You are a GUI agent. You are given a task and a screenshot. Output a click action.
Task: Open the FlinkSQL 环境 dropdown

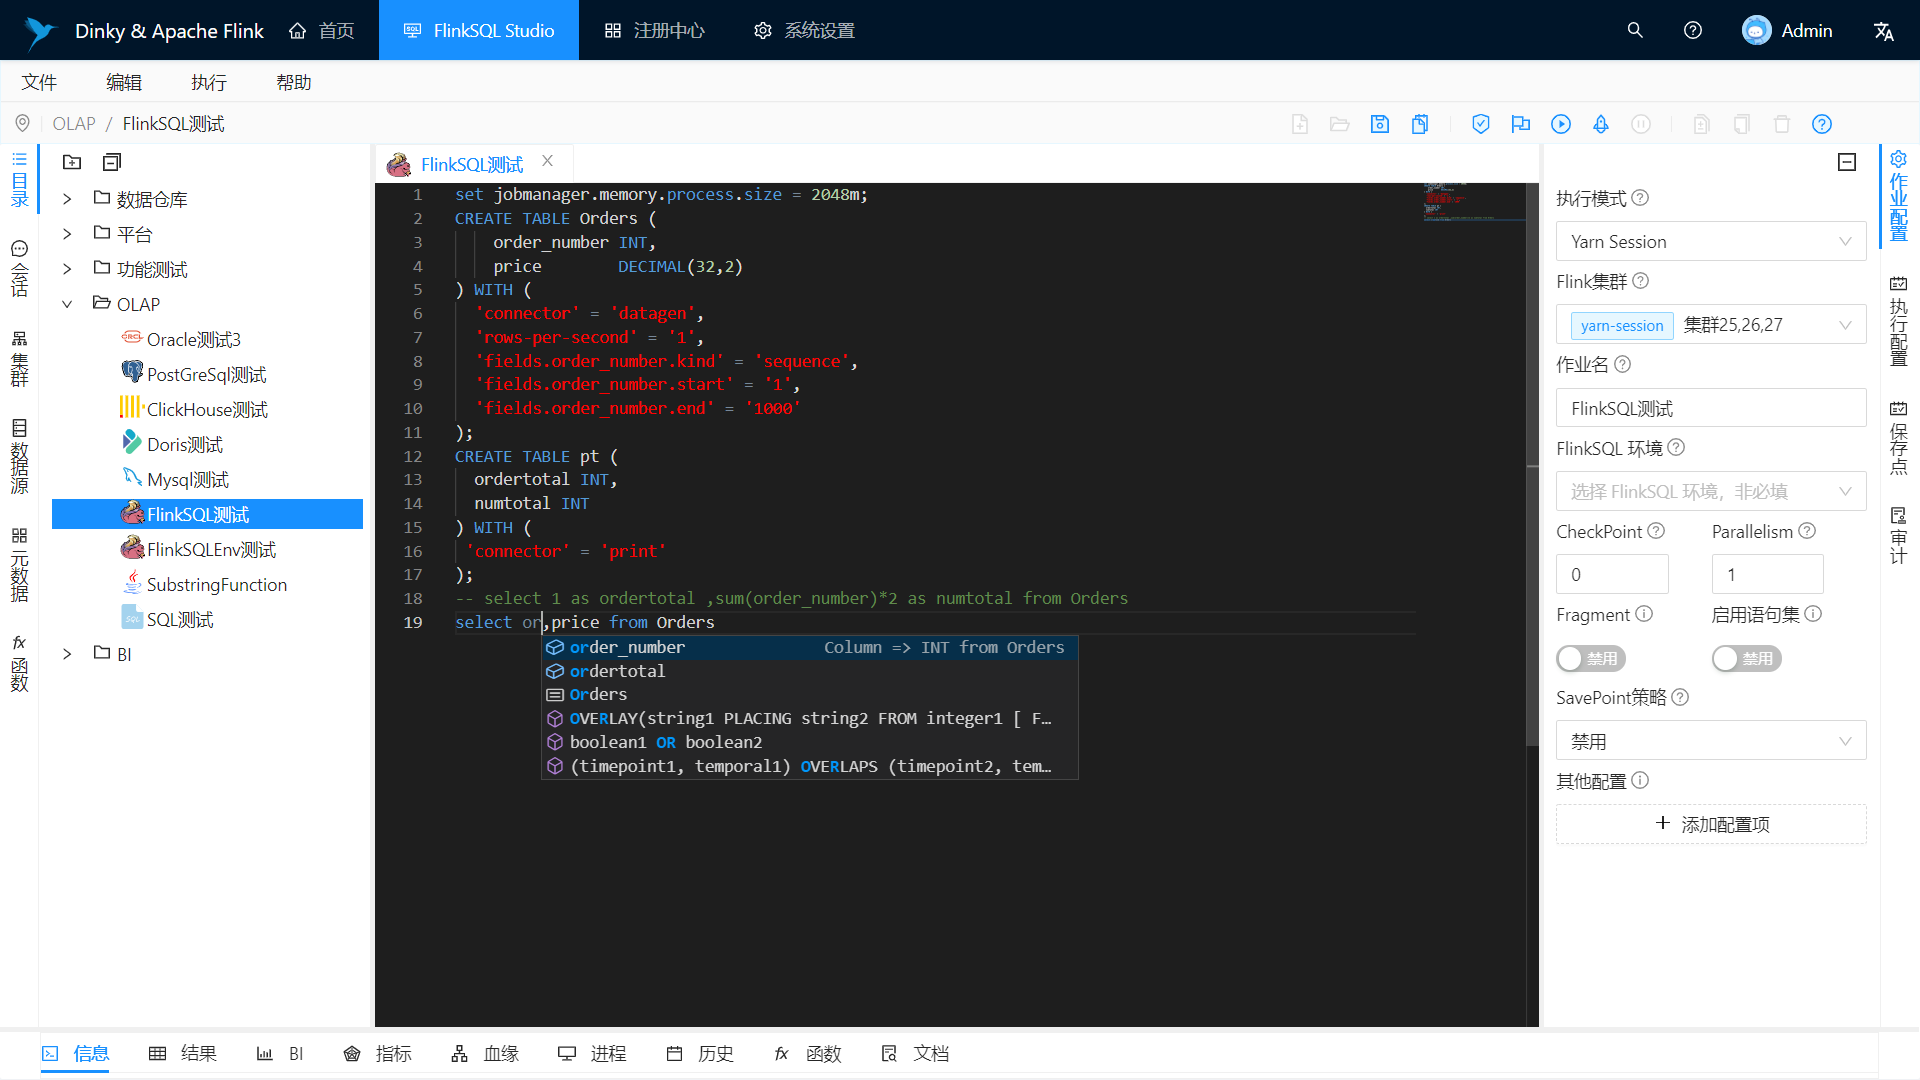(1711, 491)
